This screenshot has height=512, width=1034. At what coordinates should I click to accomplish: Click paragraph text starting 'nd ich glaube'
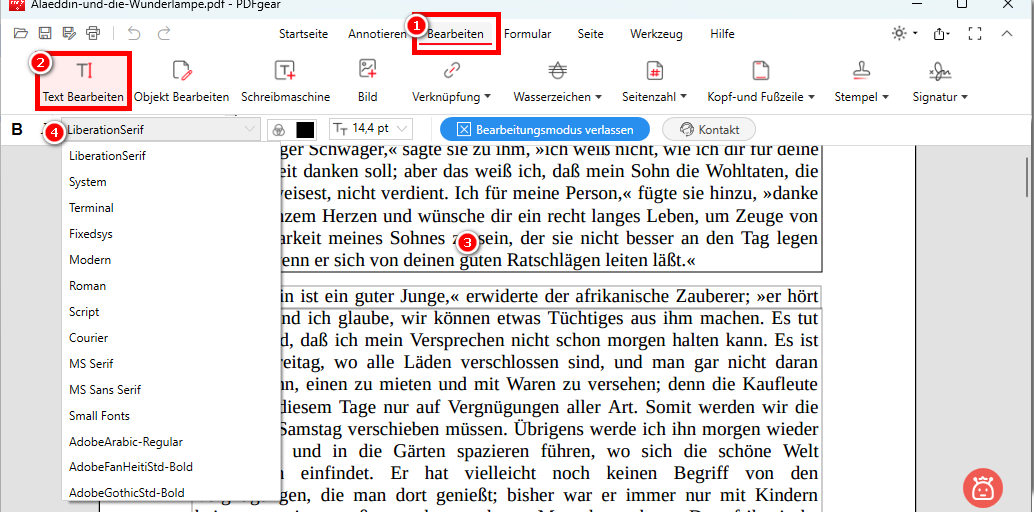551,318
